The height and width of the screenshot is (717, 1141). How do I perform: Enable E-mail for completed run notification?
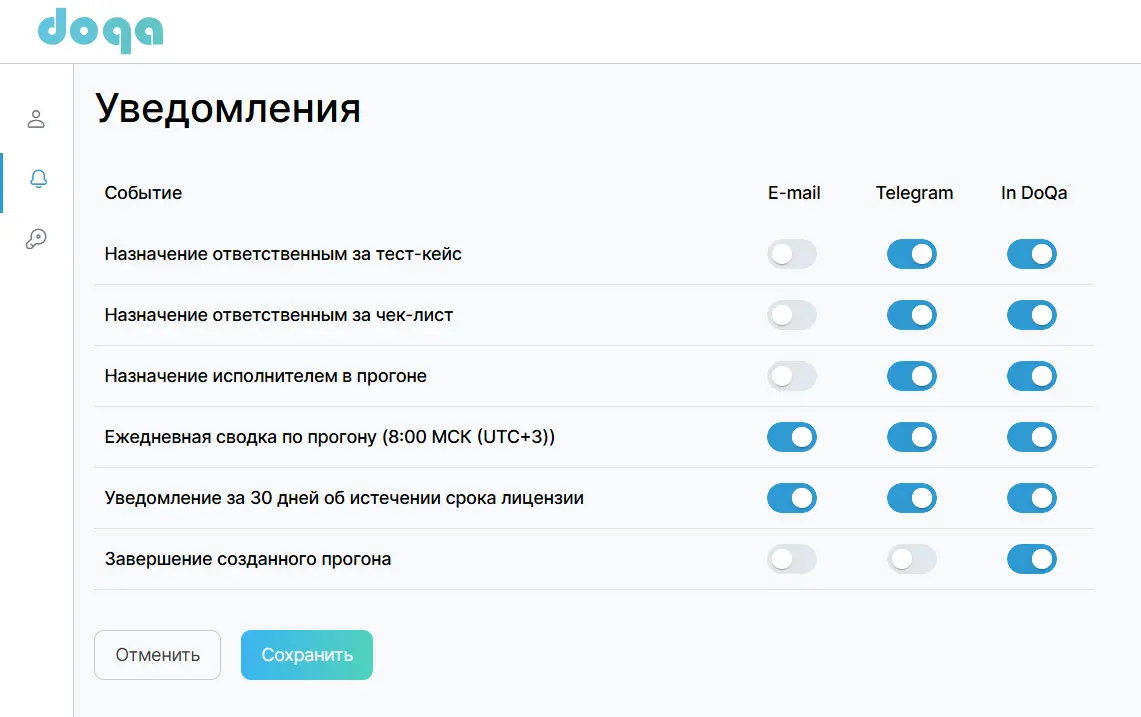[x=792, y=559]
